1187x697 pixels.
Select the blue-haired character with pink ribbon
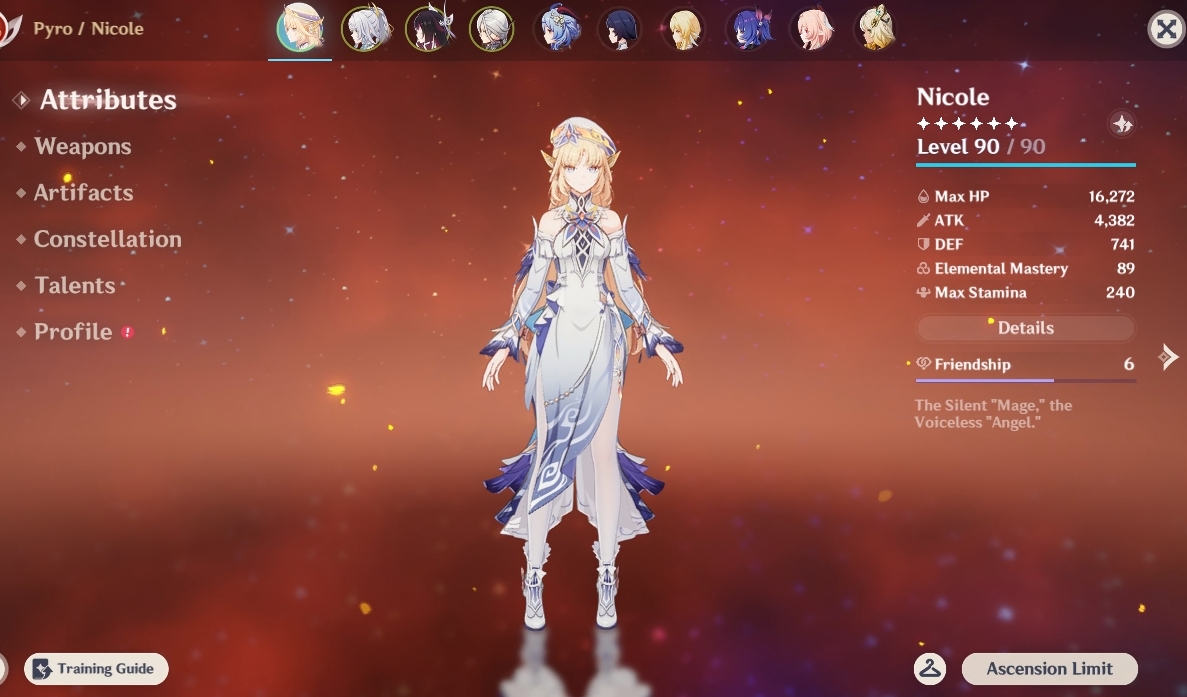(749, 29)
